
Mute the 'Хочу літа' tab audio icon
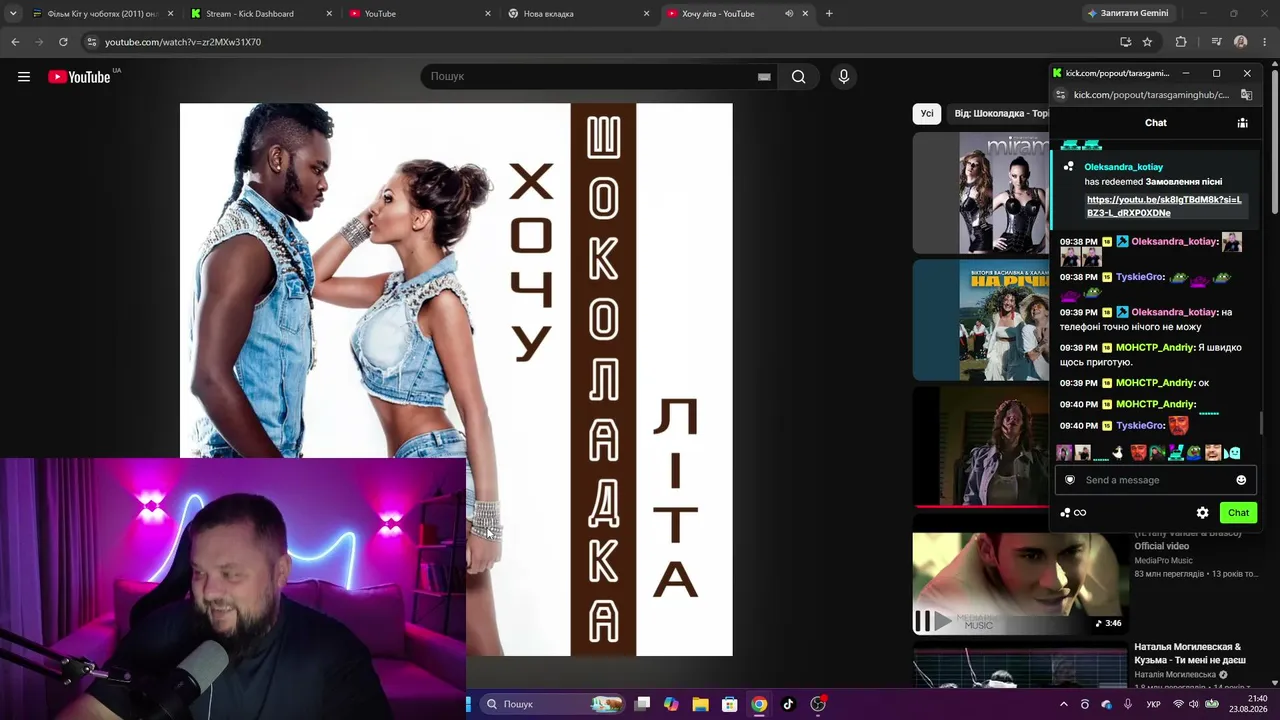click(789, 14)
